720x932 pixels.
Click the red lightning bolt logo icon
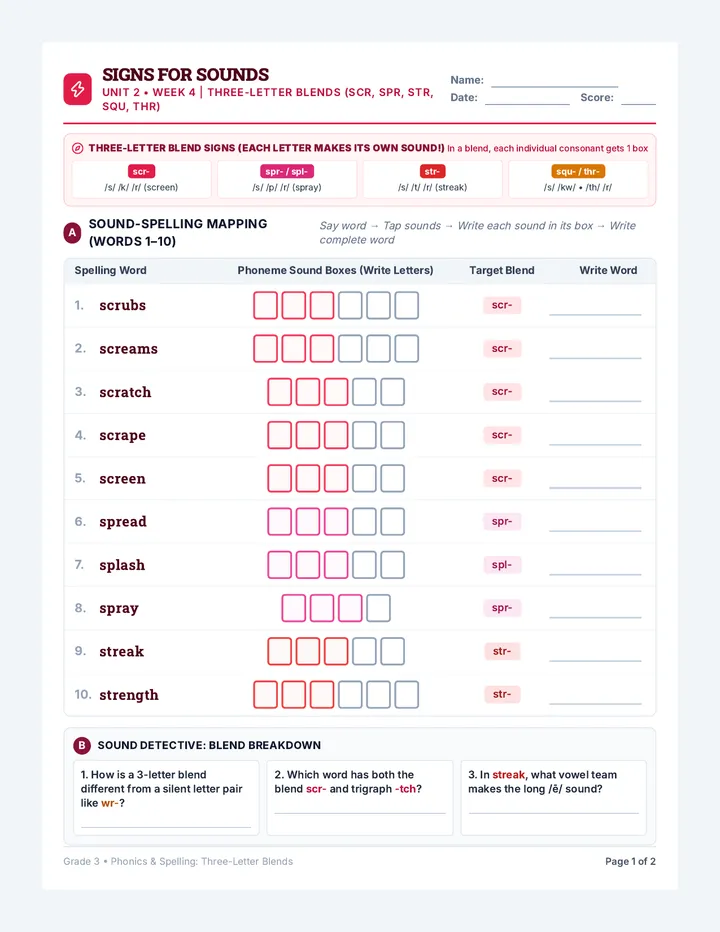77,89
